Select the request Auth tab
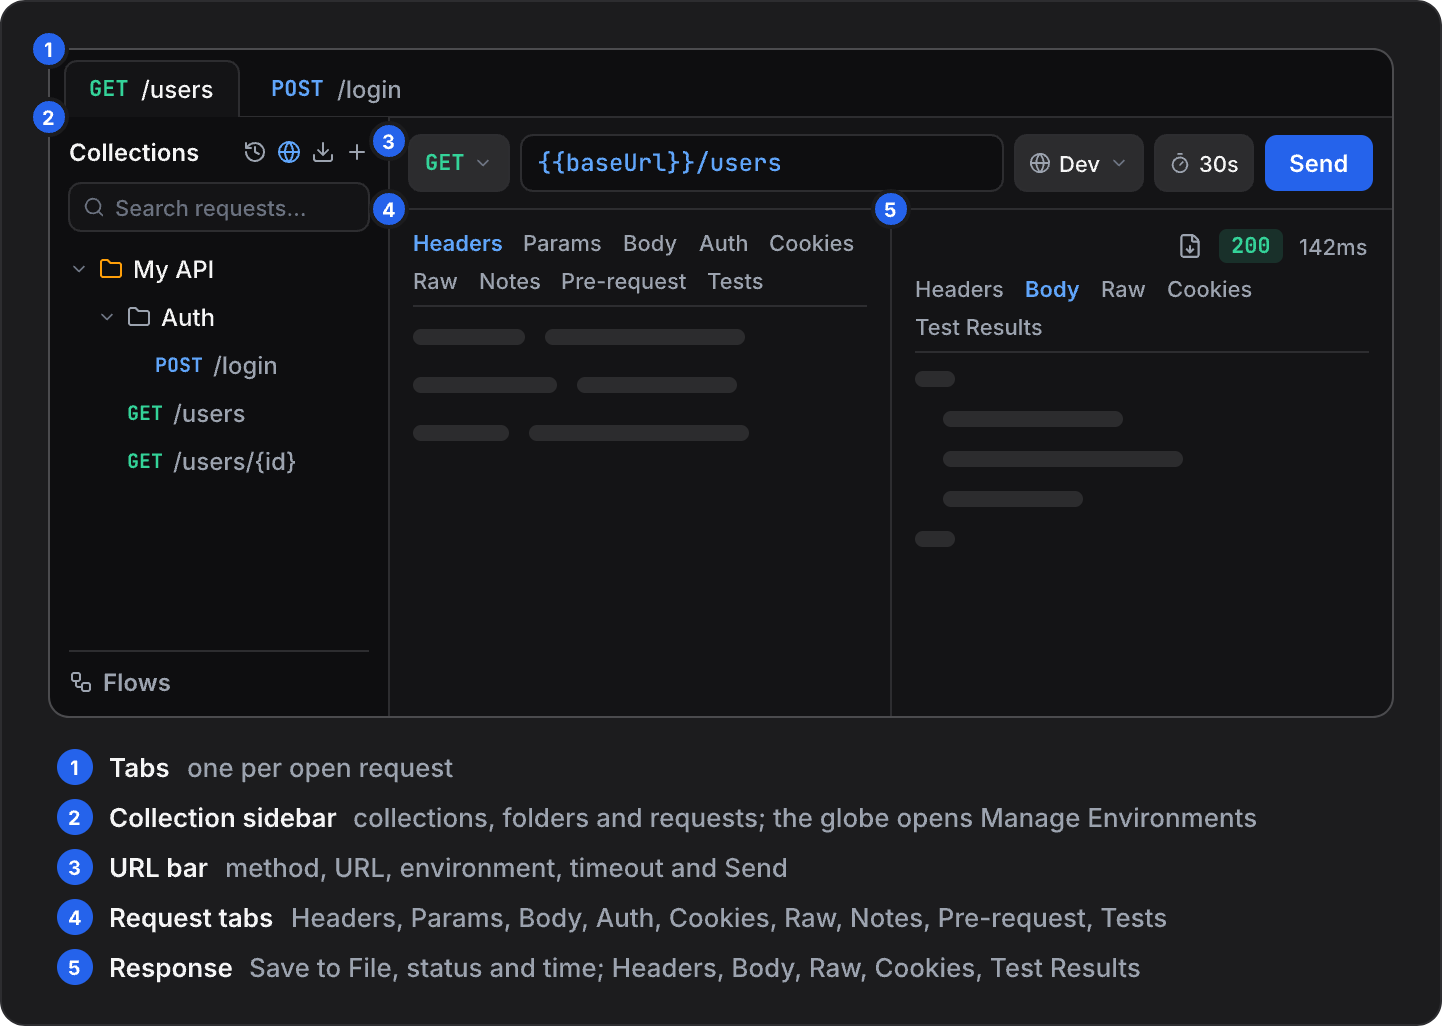The height and width of the screenshot is (1026, 1442). coord(724,243)
